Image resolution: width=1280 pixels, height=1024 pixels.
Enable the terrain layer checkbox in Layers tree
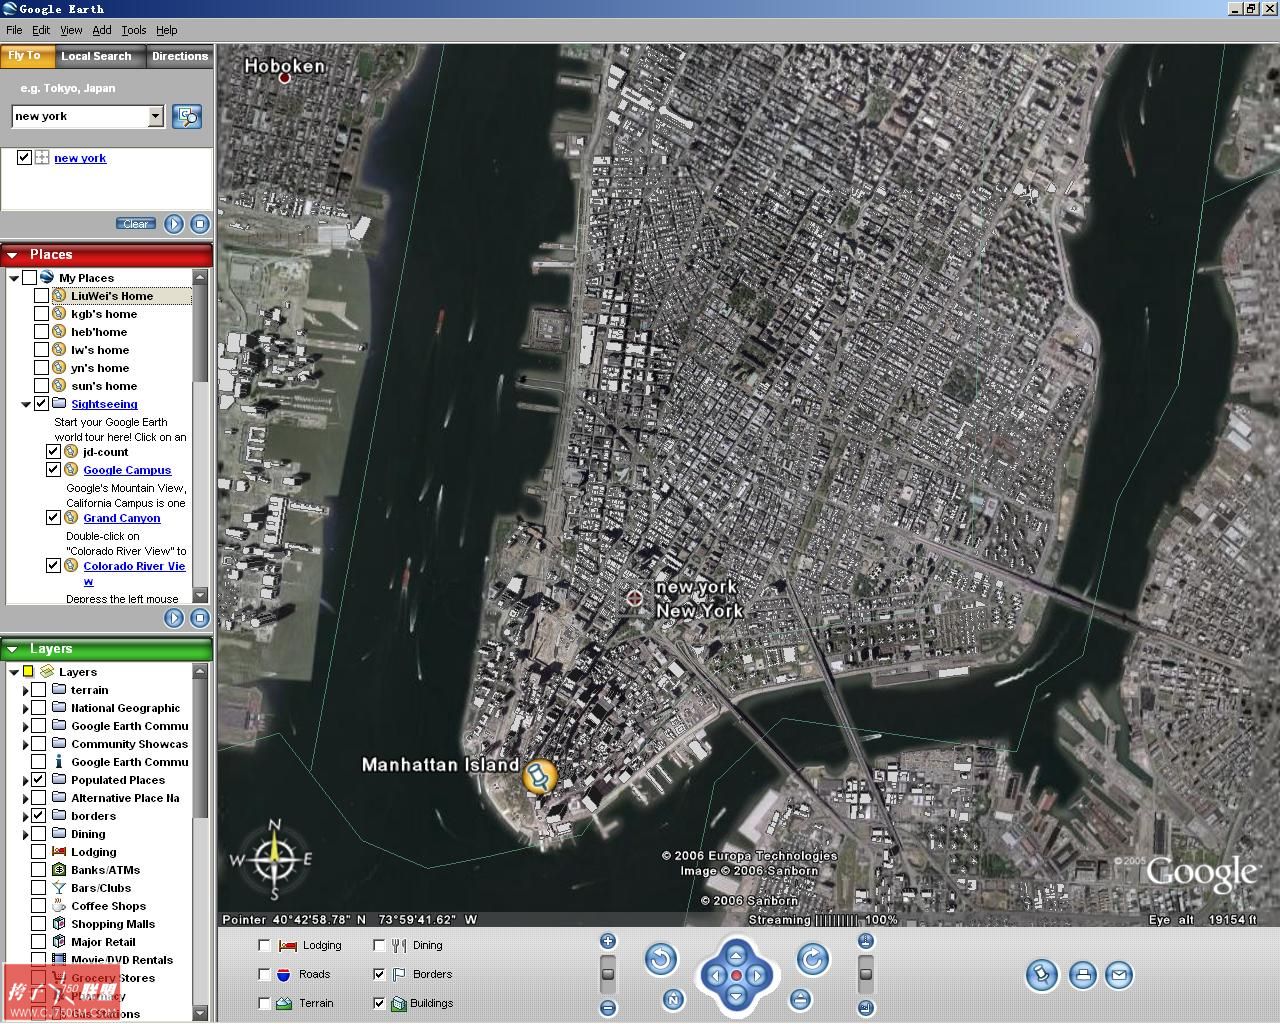pos(38,690)
